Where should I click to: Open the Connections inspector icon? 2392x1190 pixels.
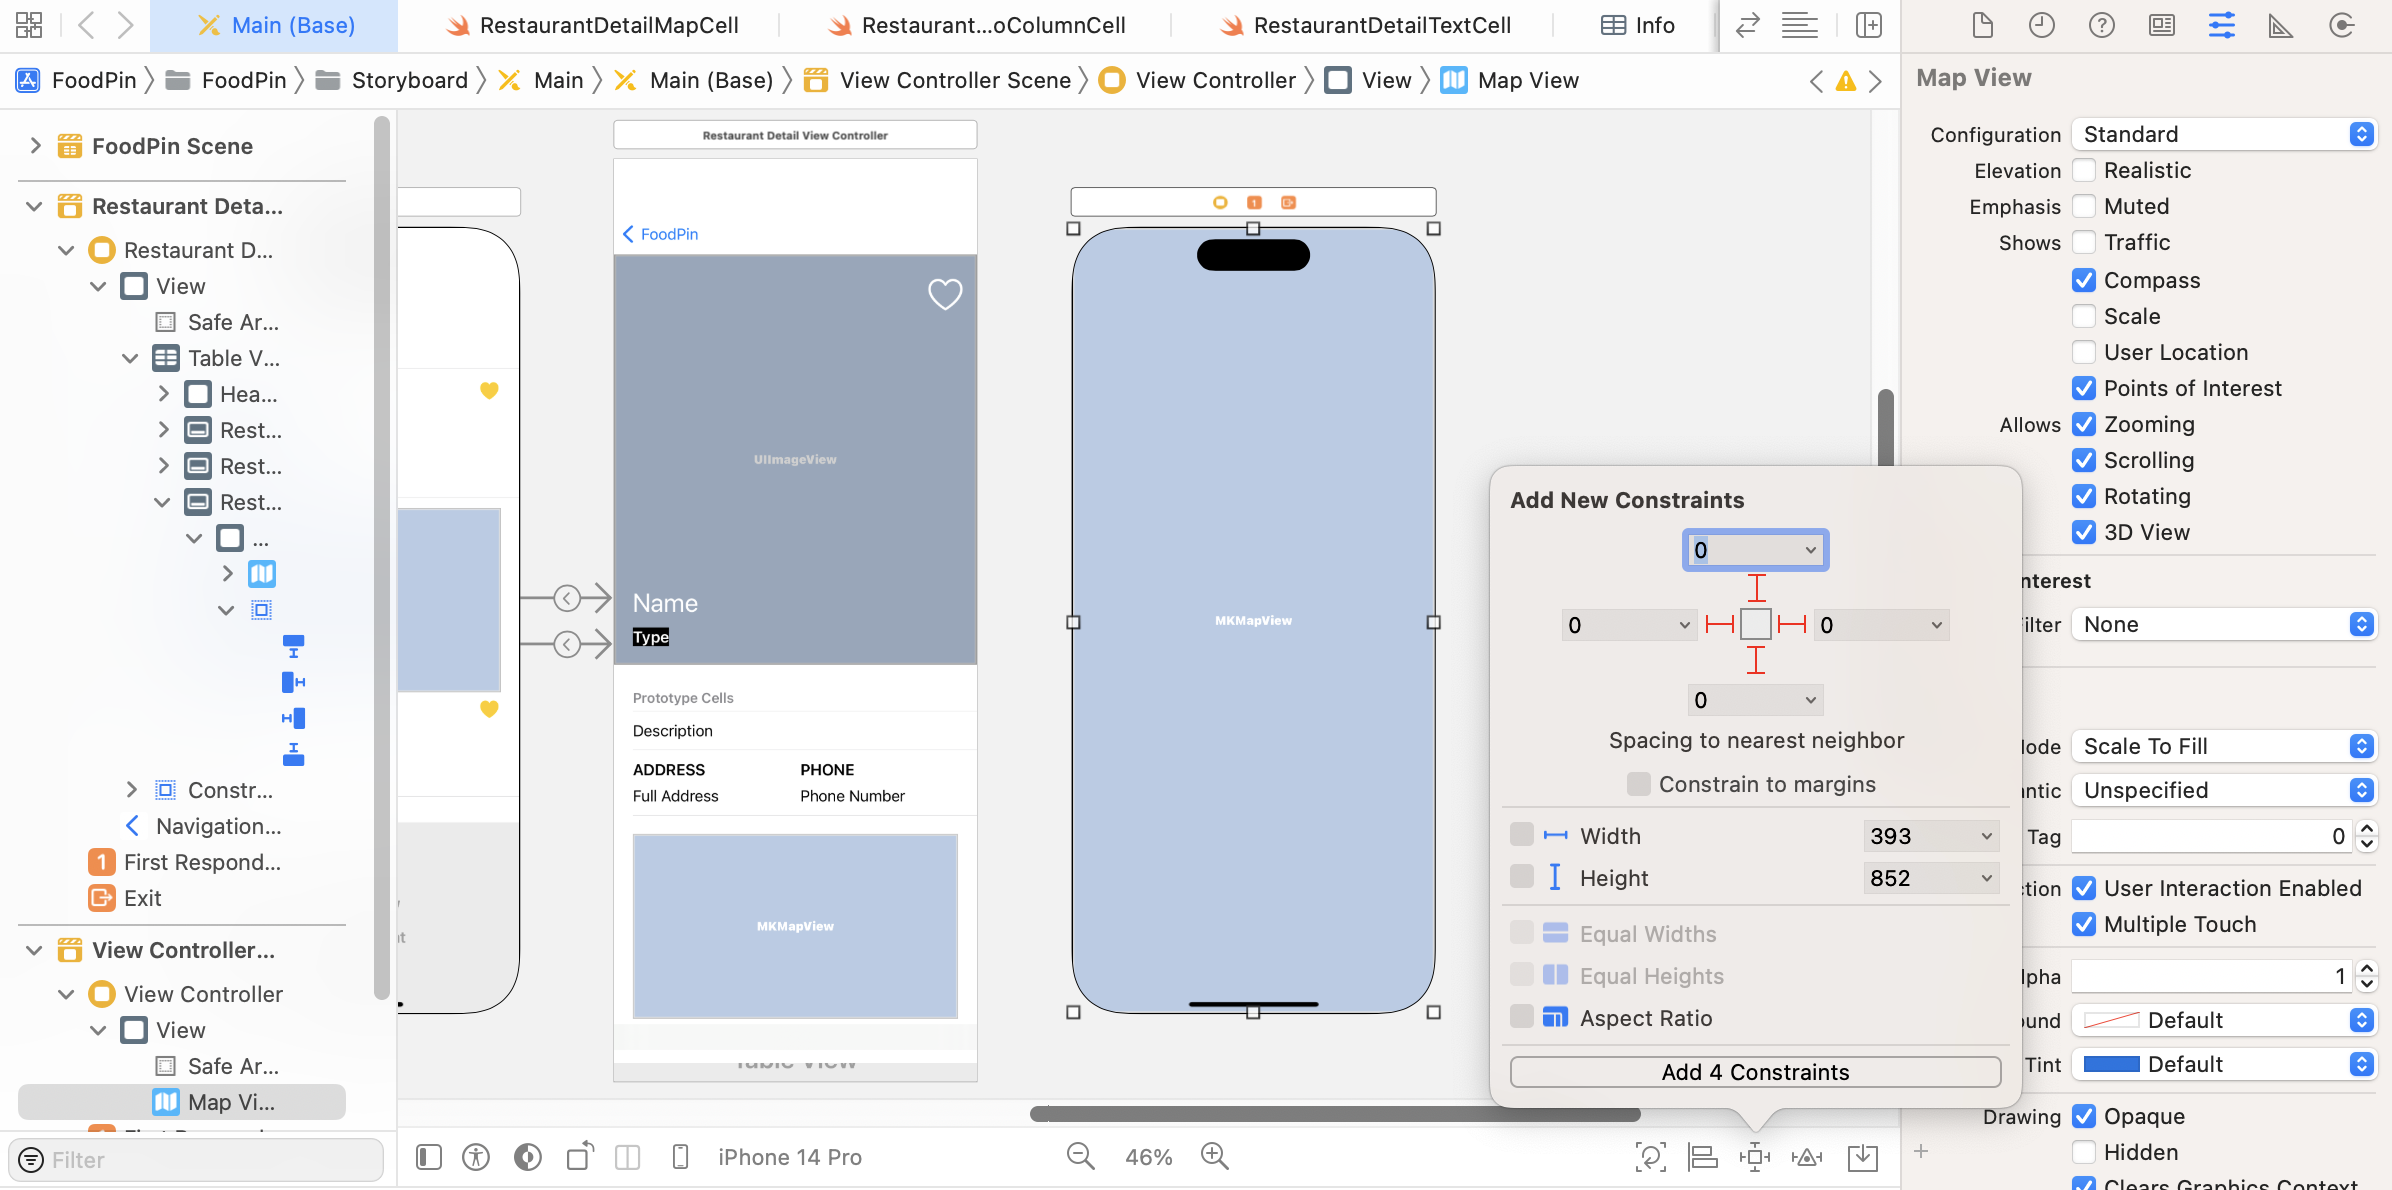click(x=2341, y=26)
